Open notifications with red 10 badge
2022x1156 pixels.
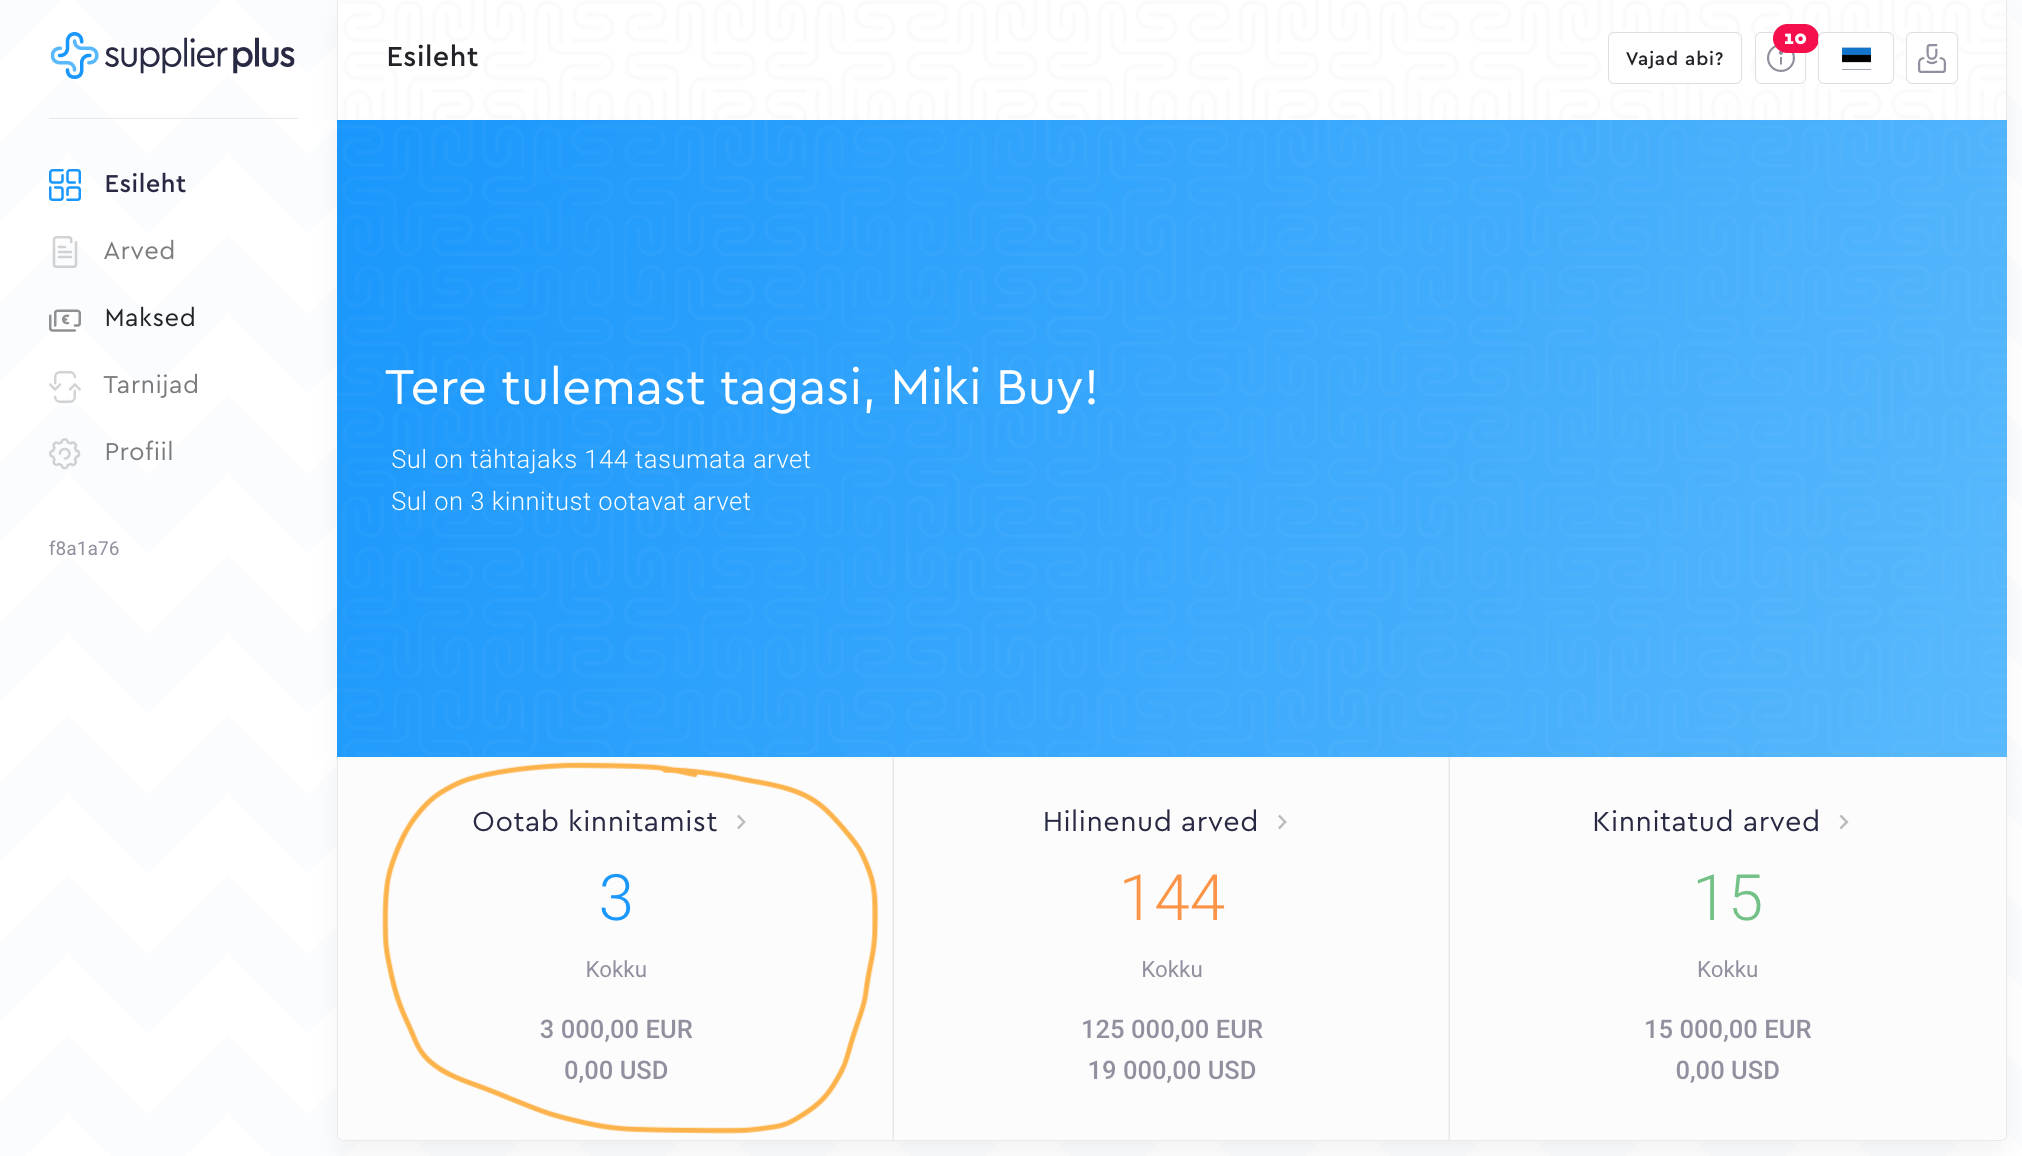coord(1781,58)
